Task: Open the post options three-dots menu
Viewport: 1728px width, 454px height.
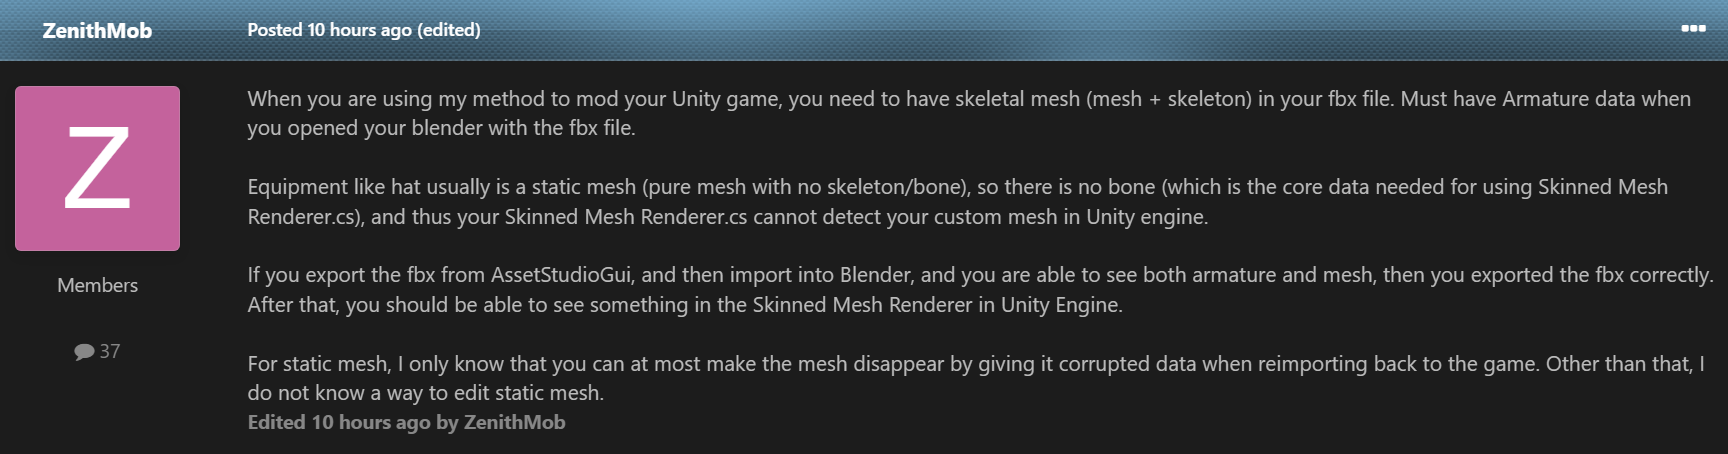Action: [x=1693, y=28]
